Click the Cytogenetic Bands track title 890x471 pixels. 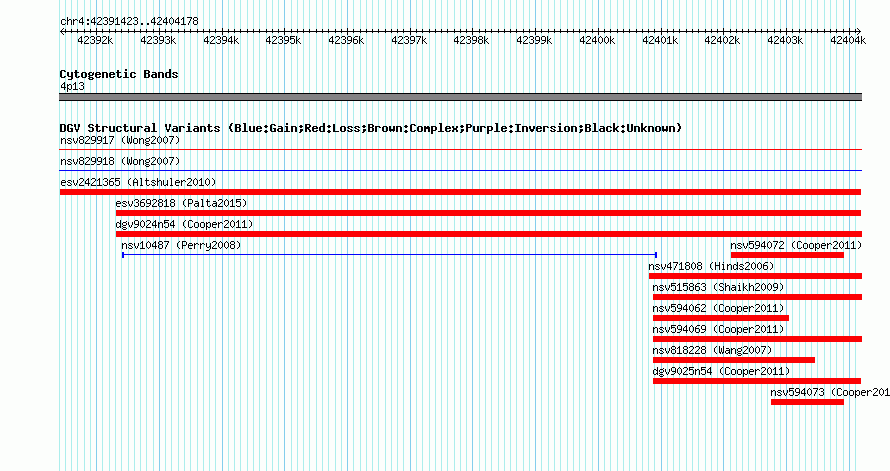point(119,74)
